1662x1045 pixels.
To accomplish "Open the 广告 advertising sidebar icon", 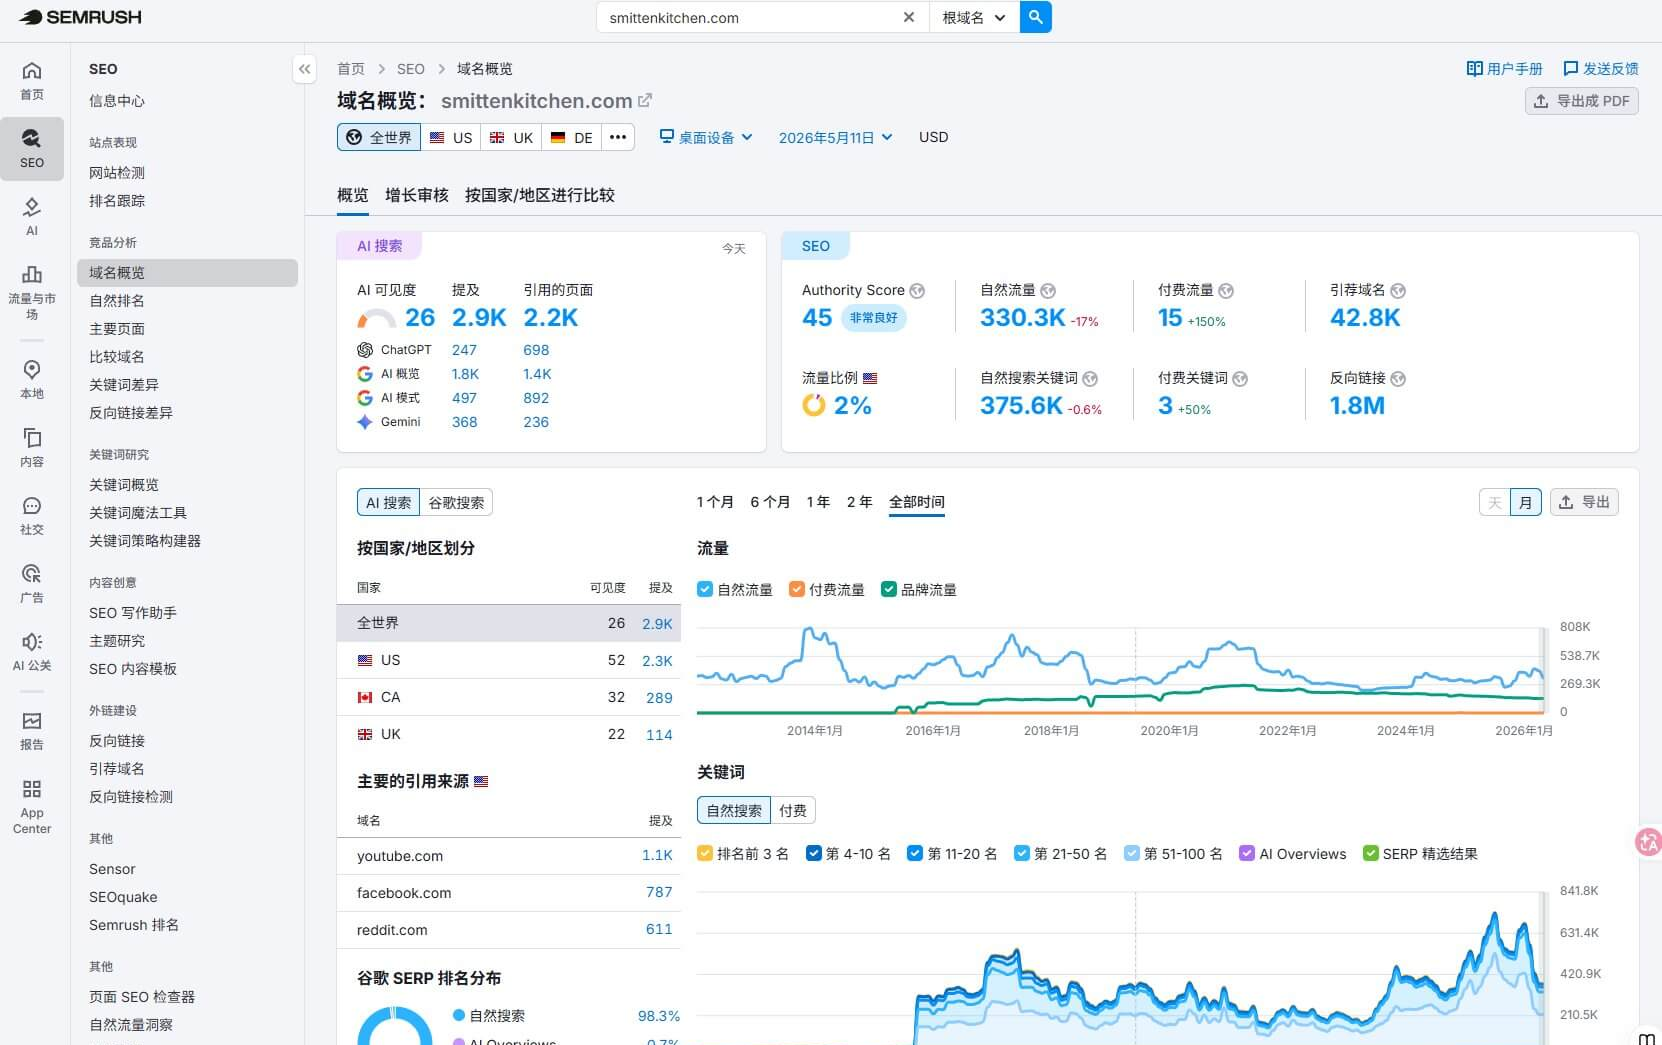I will 32,584.
